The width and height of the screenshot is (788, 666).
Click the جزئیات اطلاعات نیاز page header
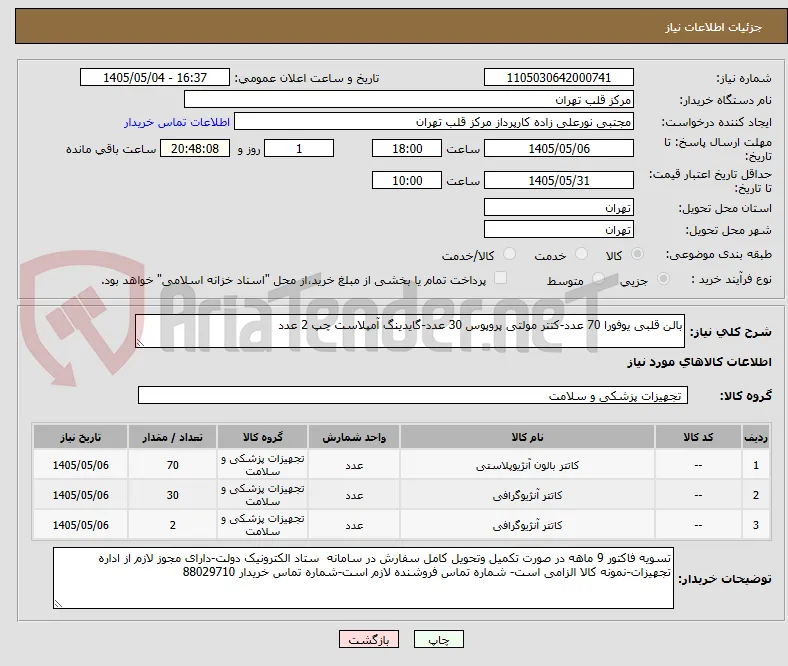pos(714,27)
